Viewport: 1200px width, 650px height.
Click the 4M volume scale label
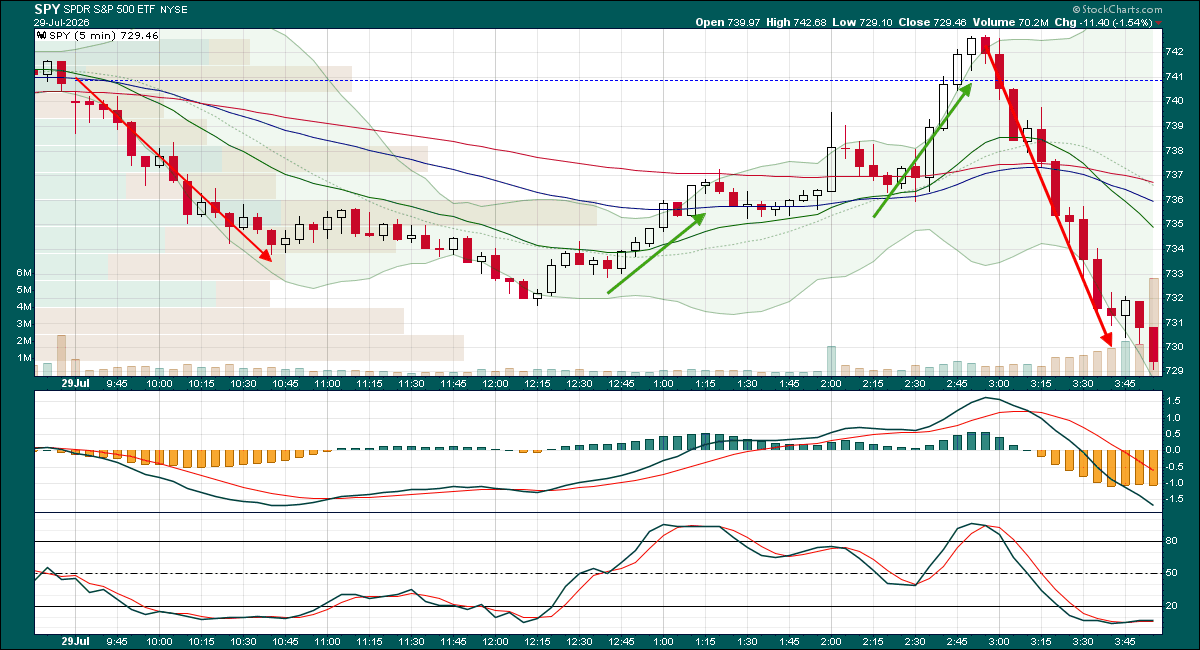pyautogui.click(x=24, y=307)
